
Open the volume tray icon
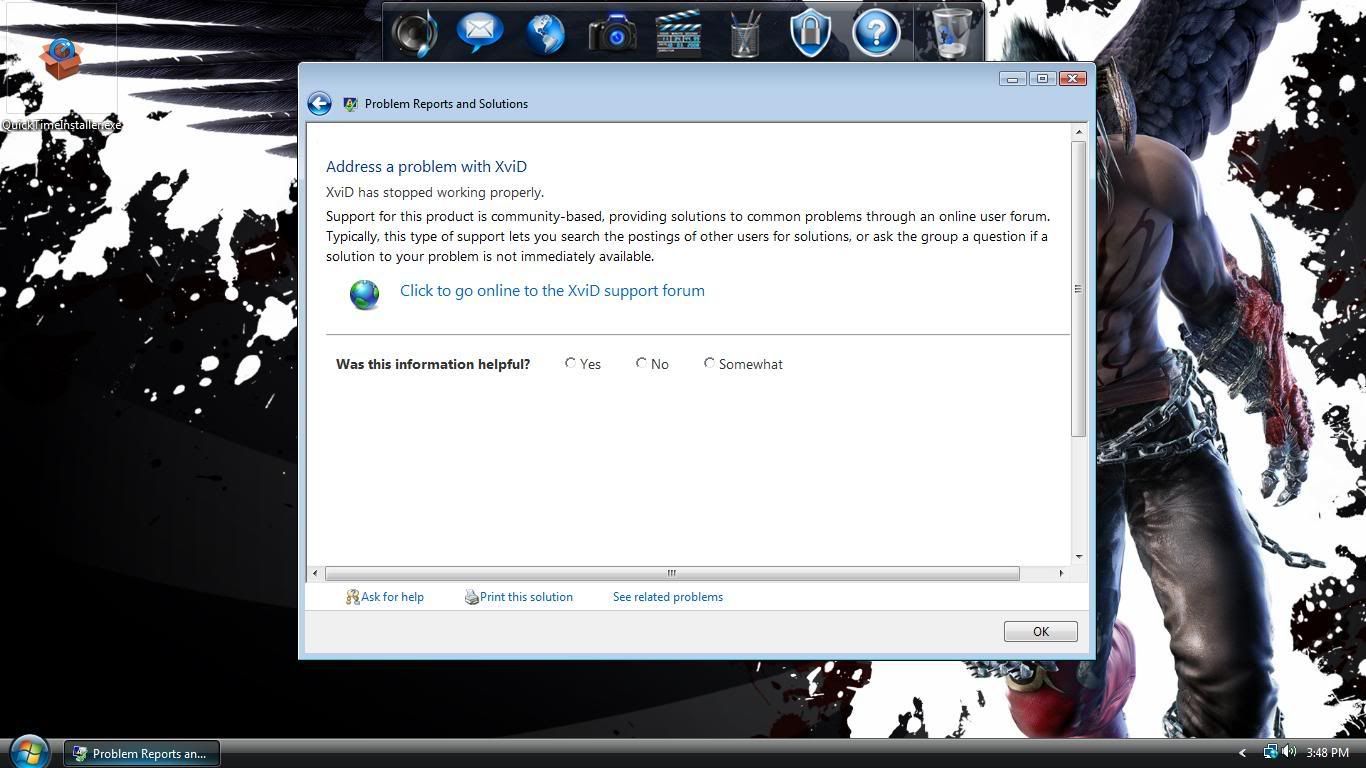tap(1289, 752)
